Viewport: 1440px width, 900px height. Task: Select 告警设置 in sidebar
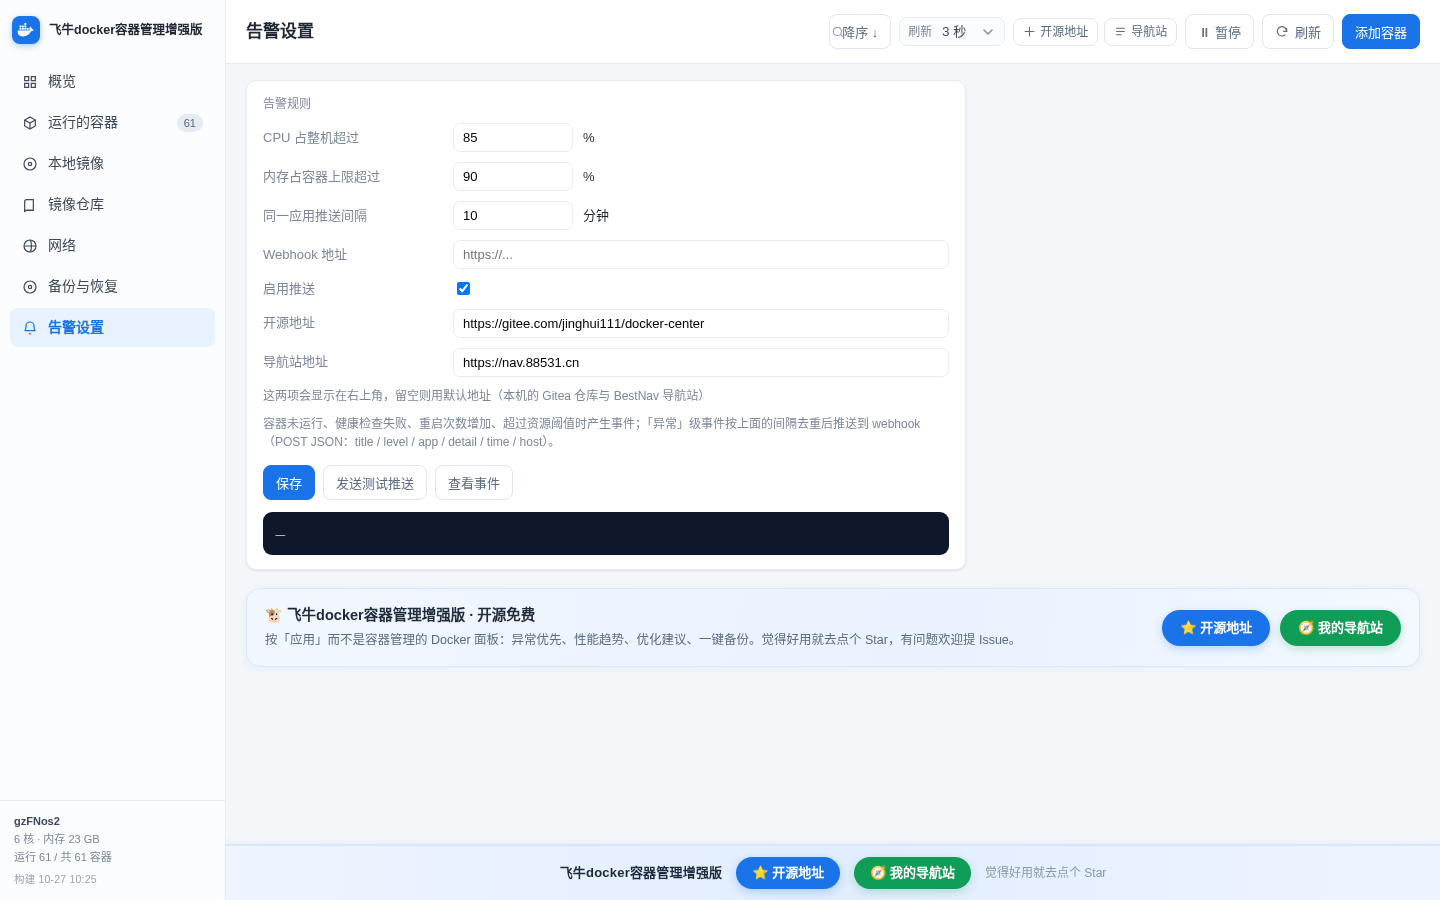tap(112, 328)
